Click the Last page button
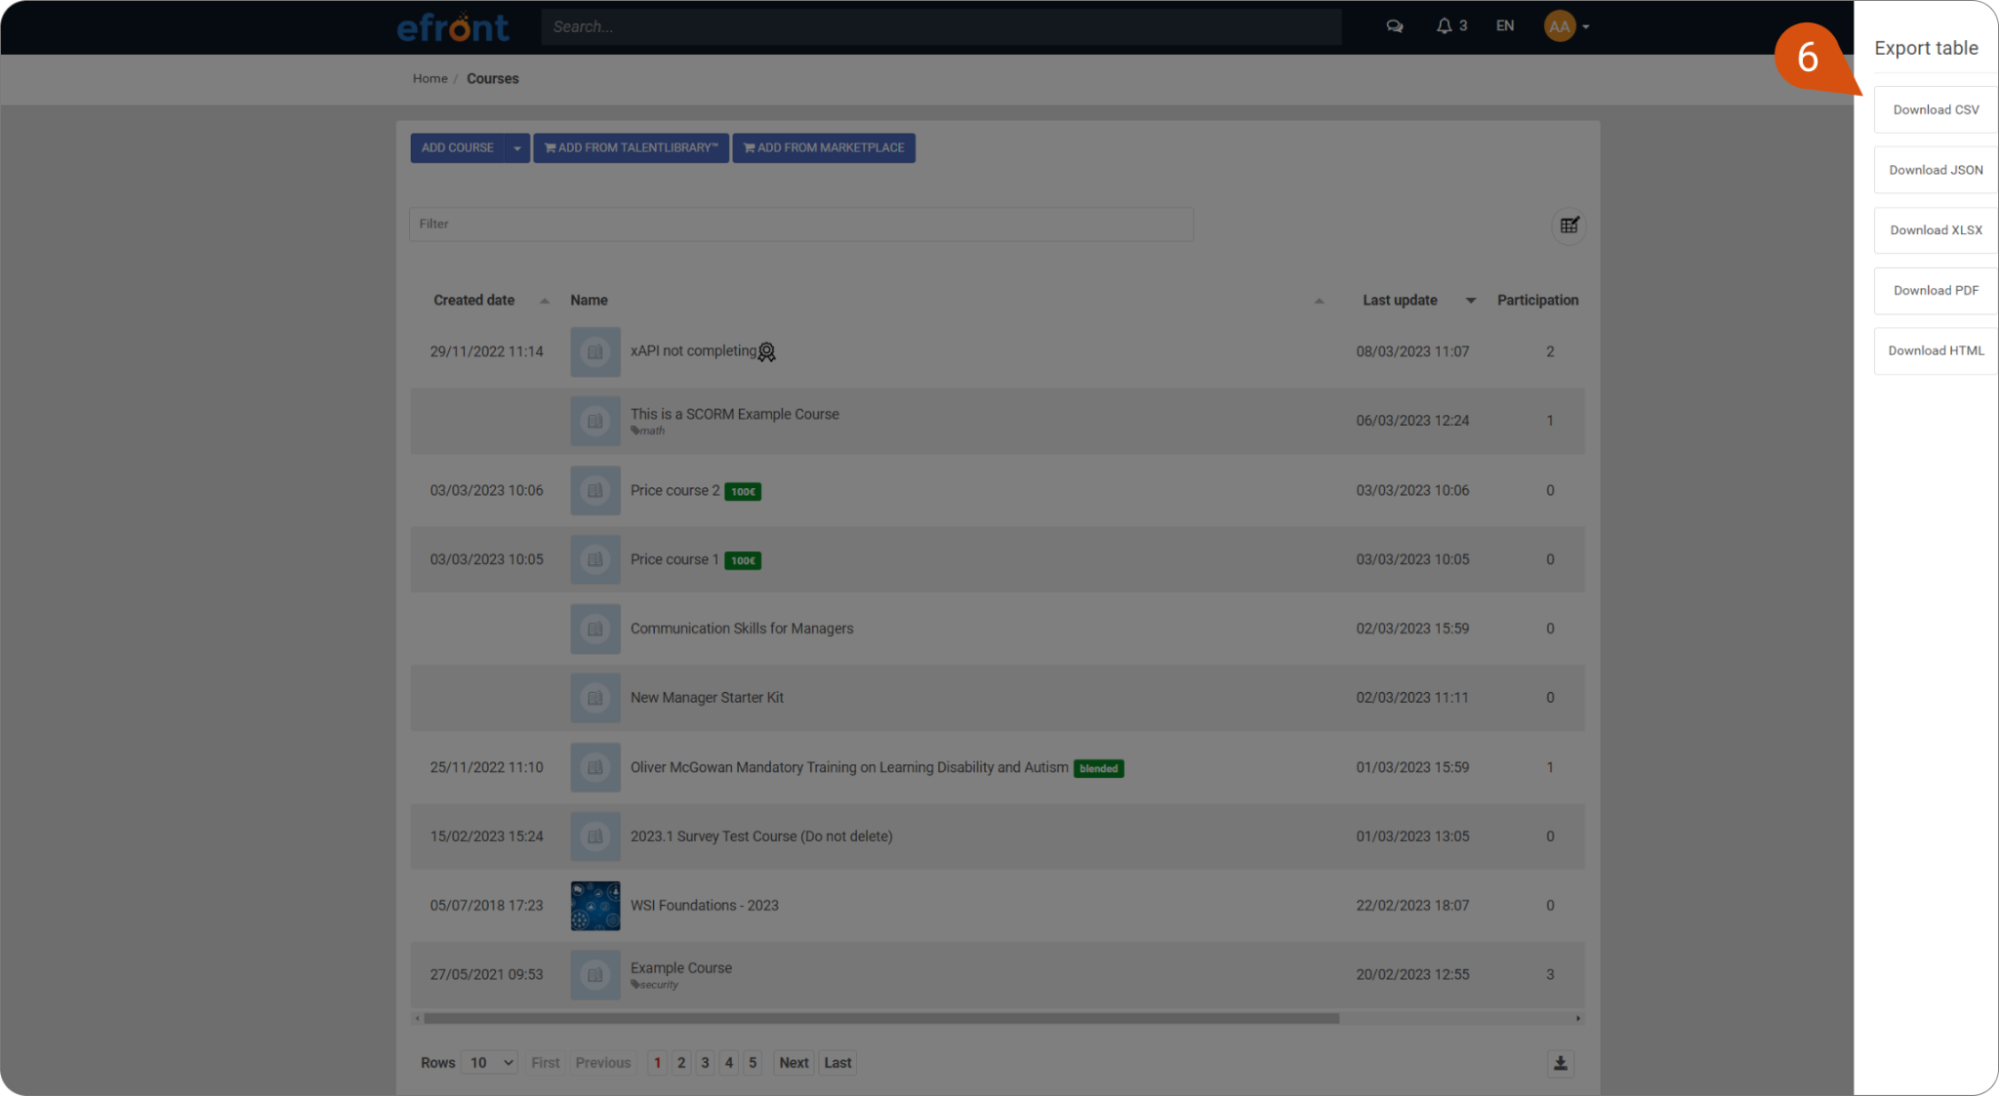The width and height of the screenshot is (1999, 1097). click(838, 1063)
